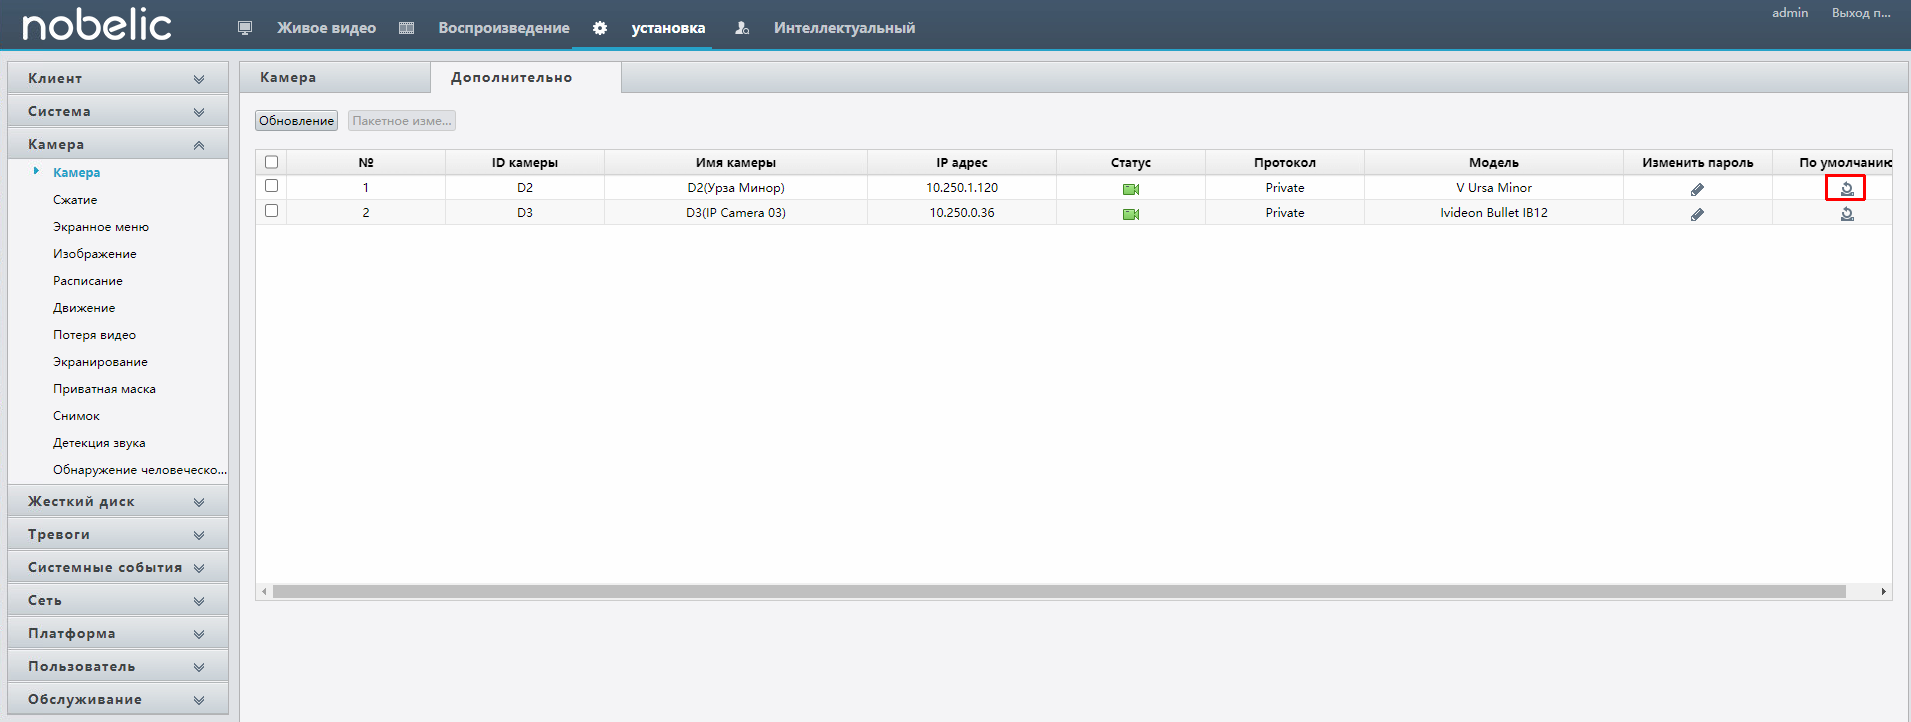Open the Изображение settings
Viewport: 1911px width, 722px height.
[95, 254]
